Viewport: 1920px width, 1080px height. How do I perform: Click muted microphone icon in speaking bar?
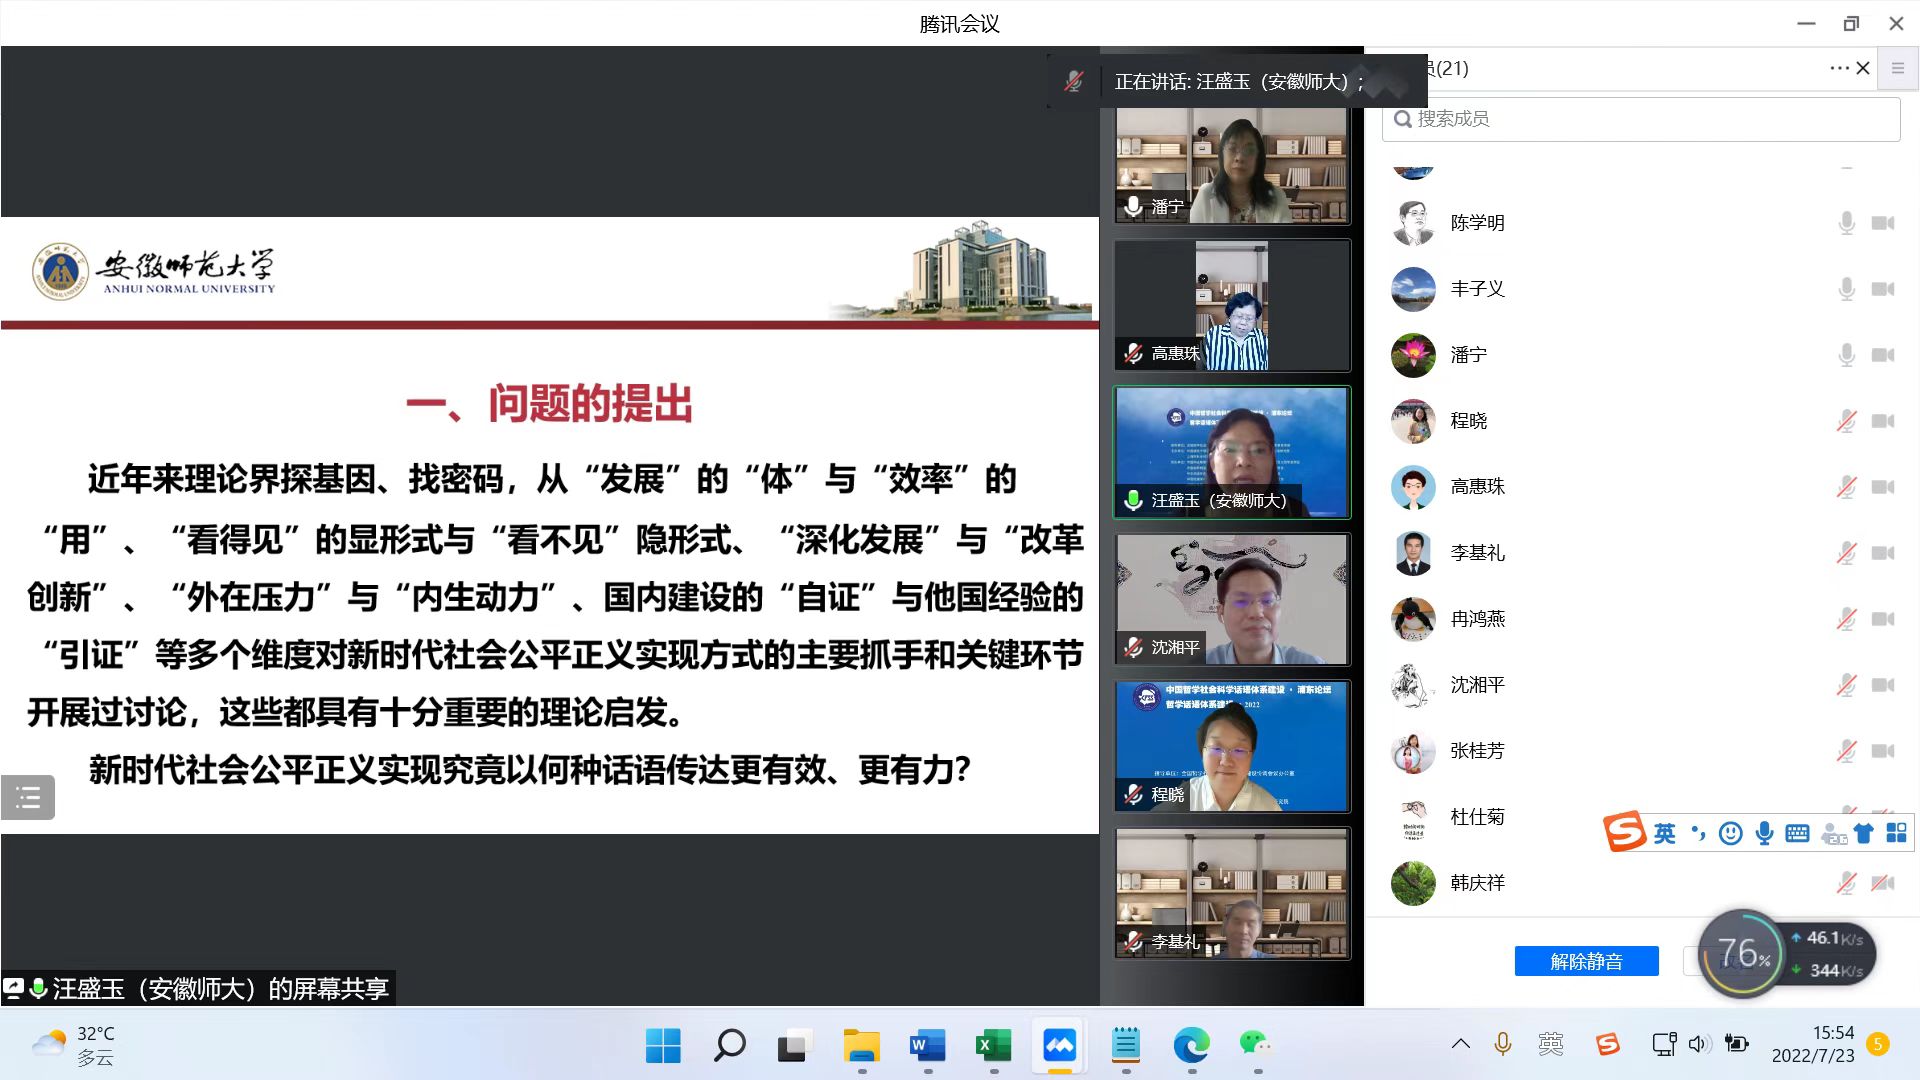tap(1074, 82)
